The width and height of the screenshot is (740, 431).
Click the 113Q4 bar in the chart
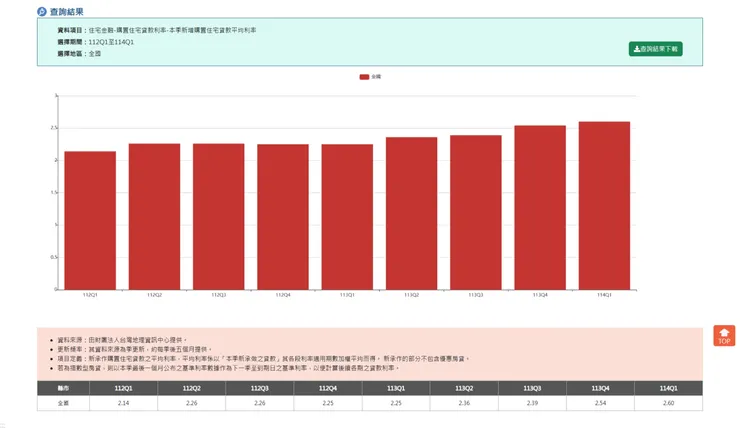[540, 208]
